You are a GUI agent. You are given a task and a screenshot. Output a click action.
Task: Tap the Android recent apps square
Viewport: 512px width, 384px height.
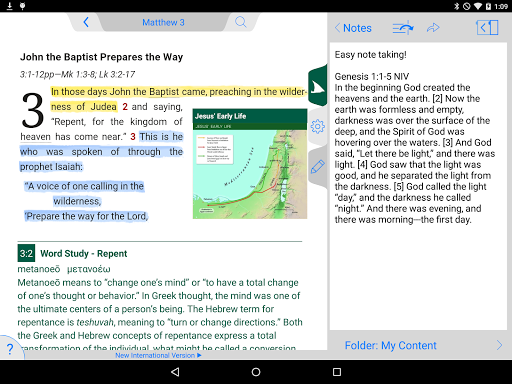(x=337, y=372)
